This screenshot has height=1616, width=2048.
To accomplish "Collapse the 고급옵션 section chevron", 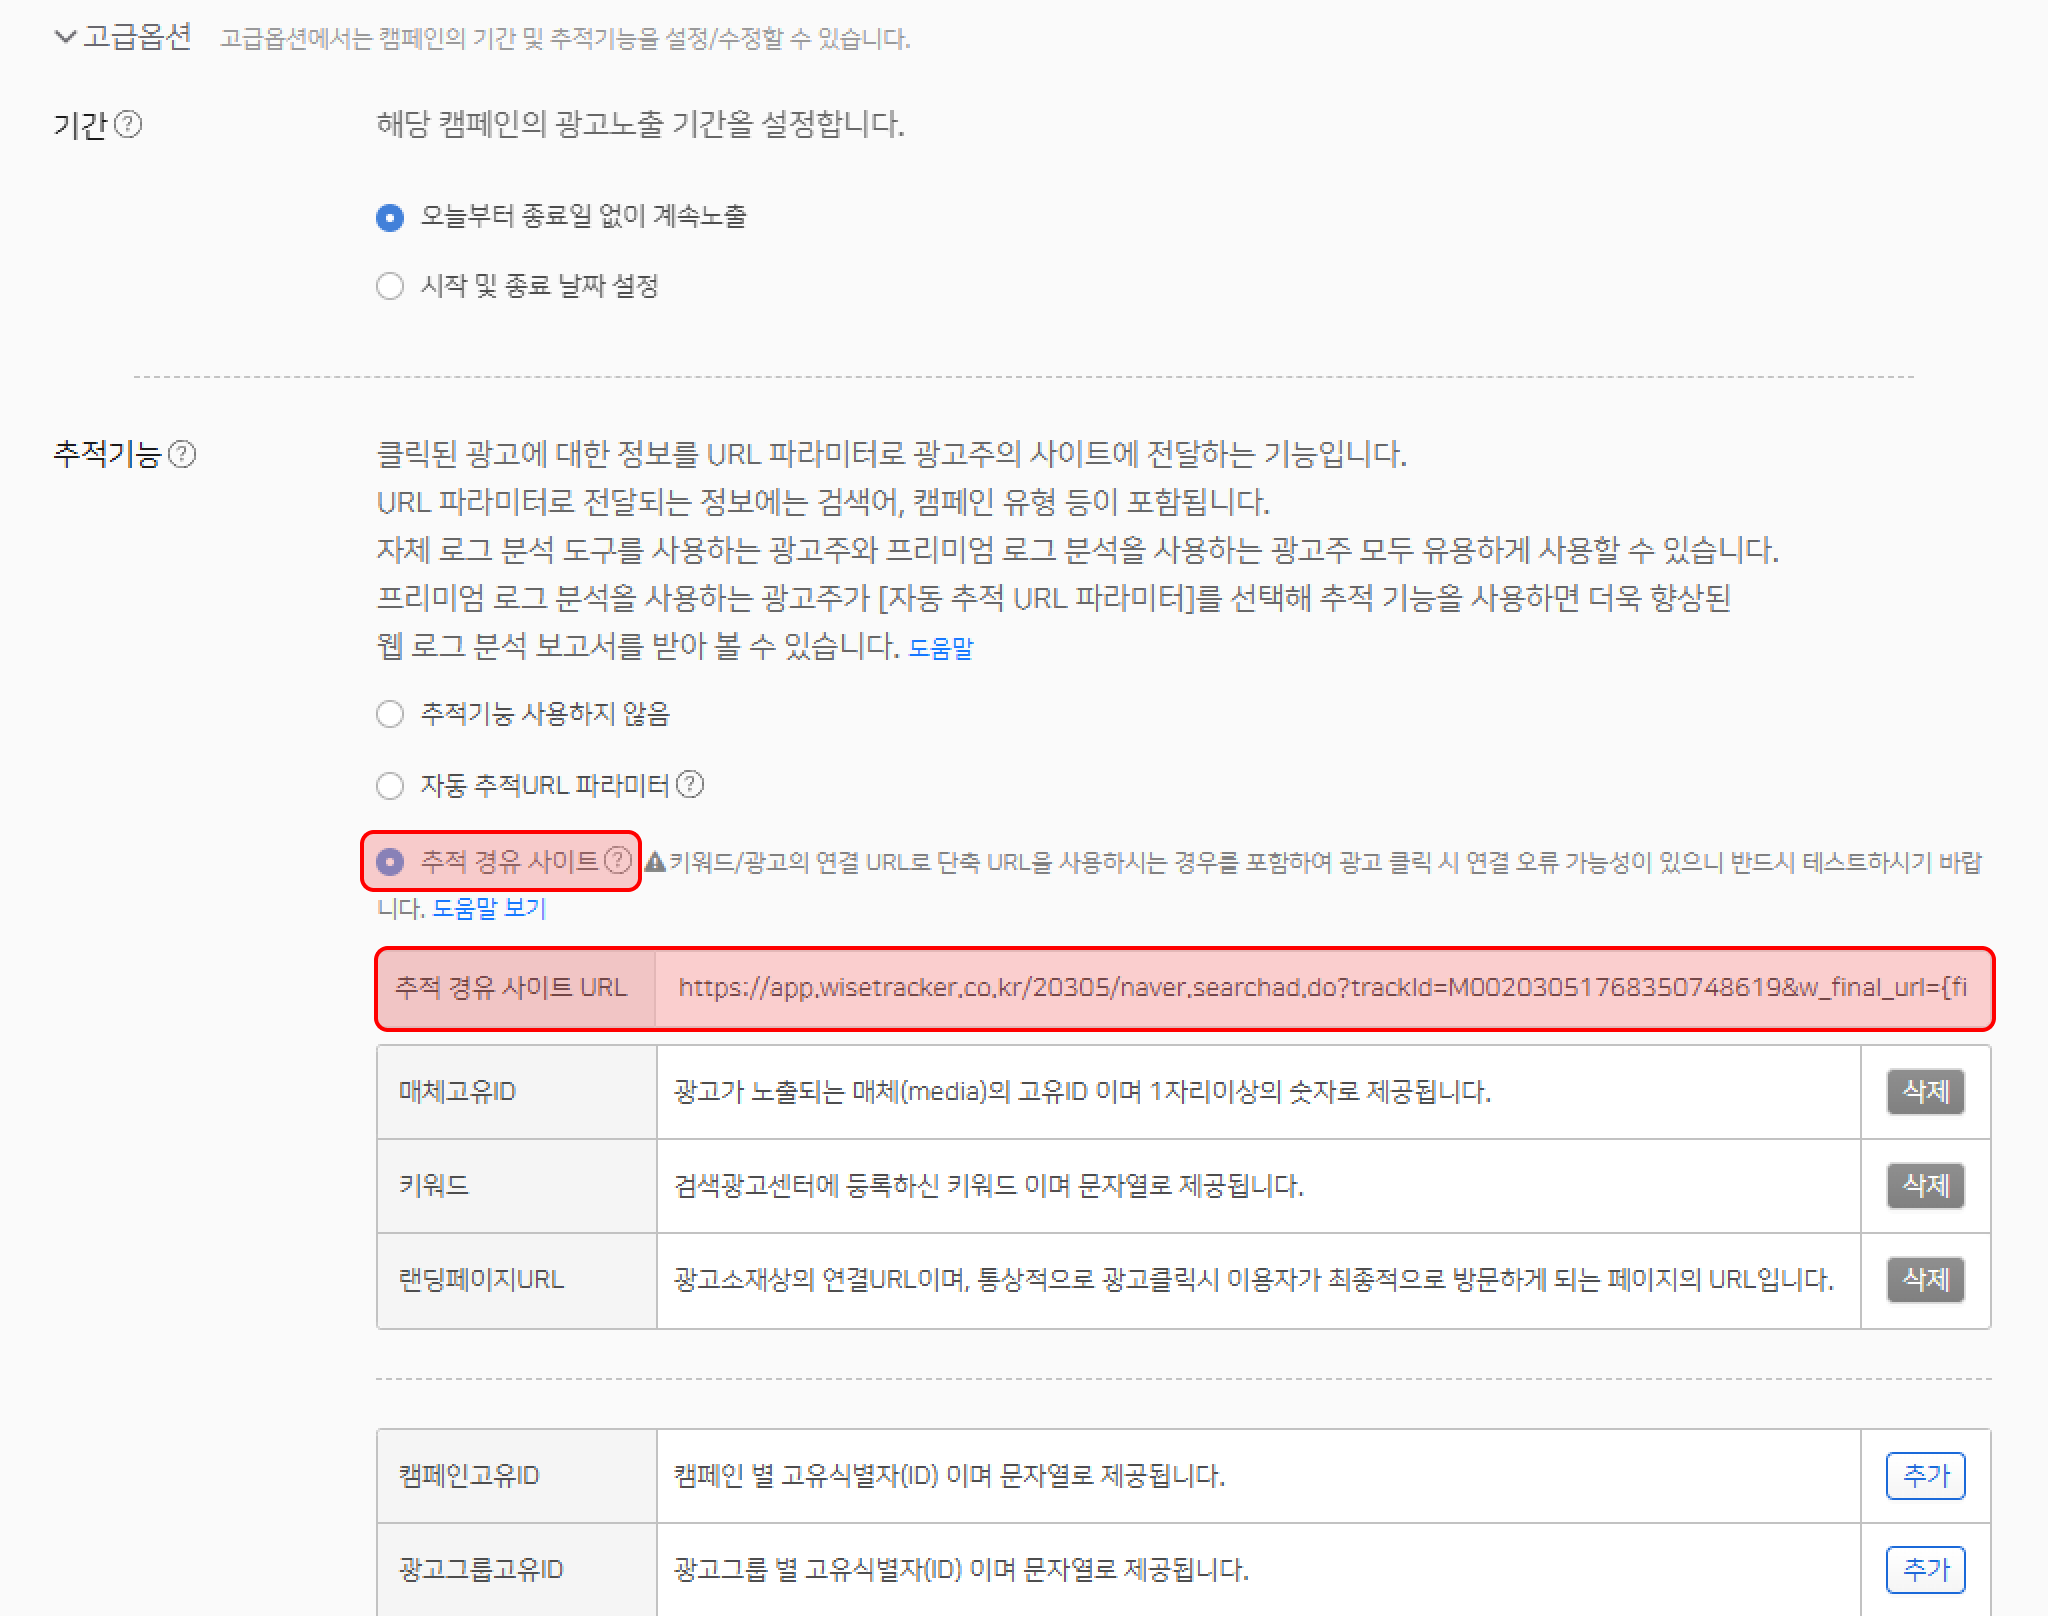I will [65, 37].
